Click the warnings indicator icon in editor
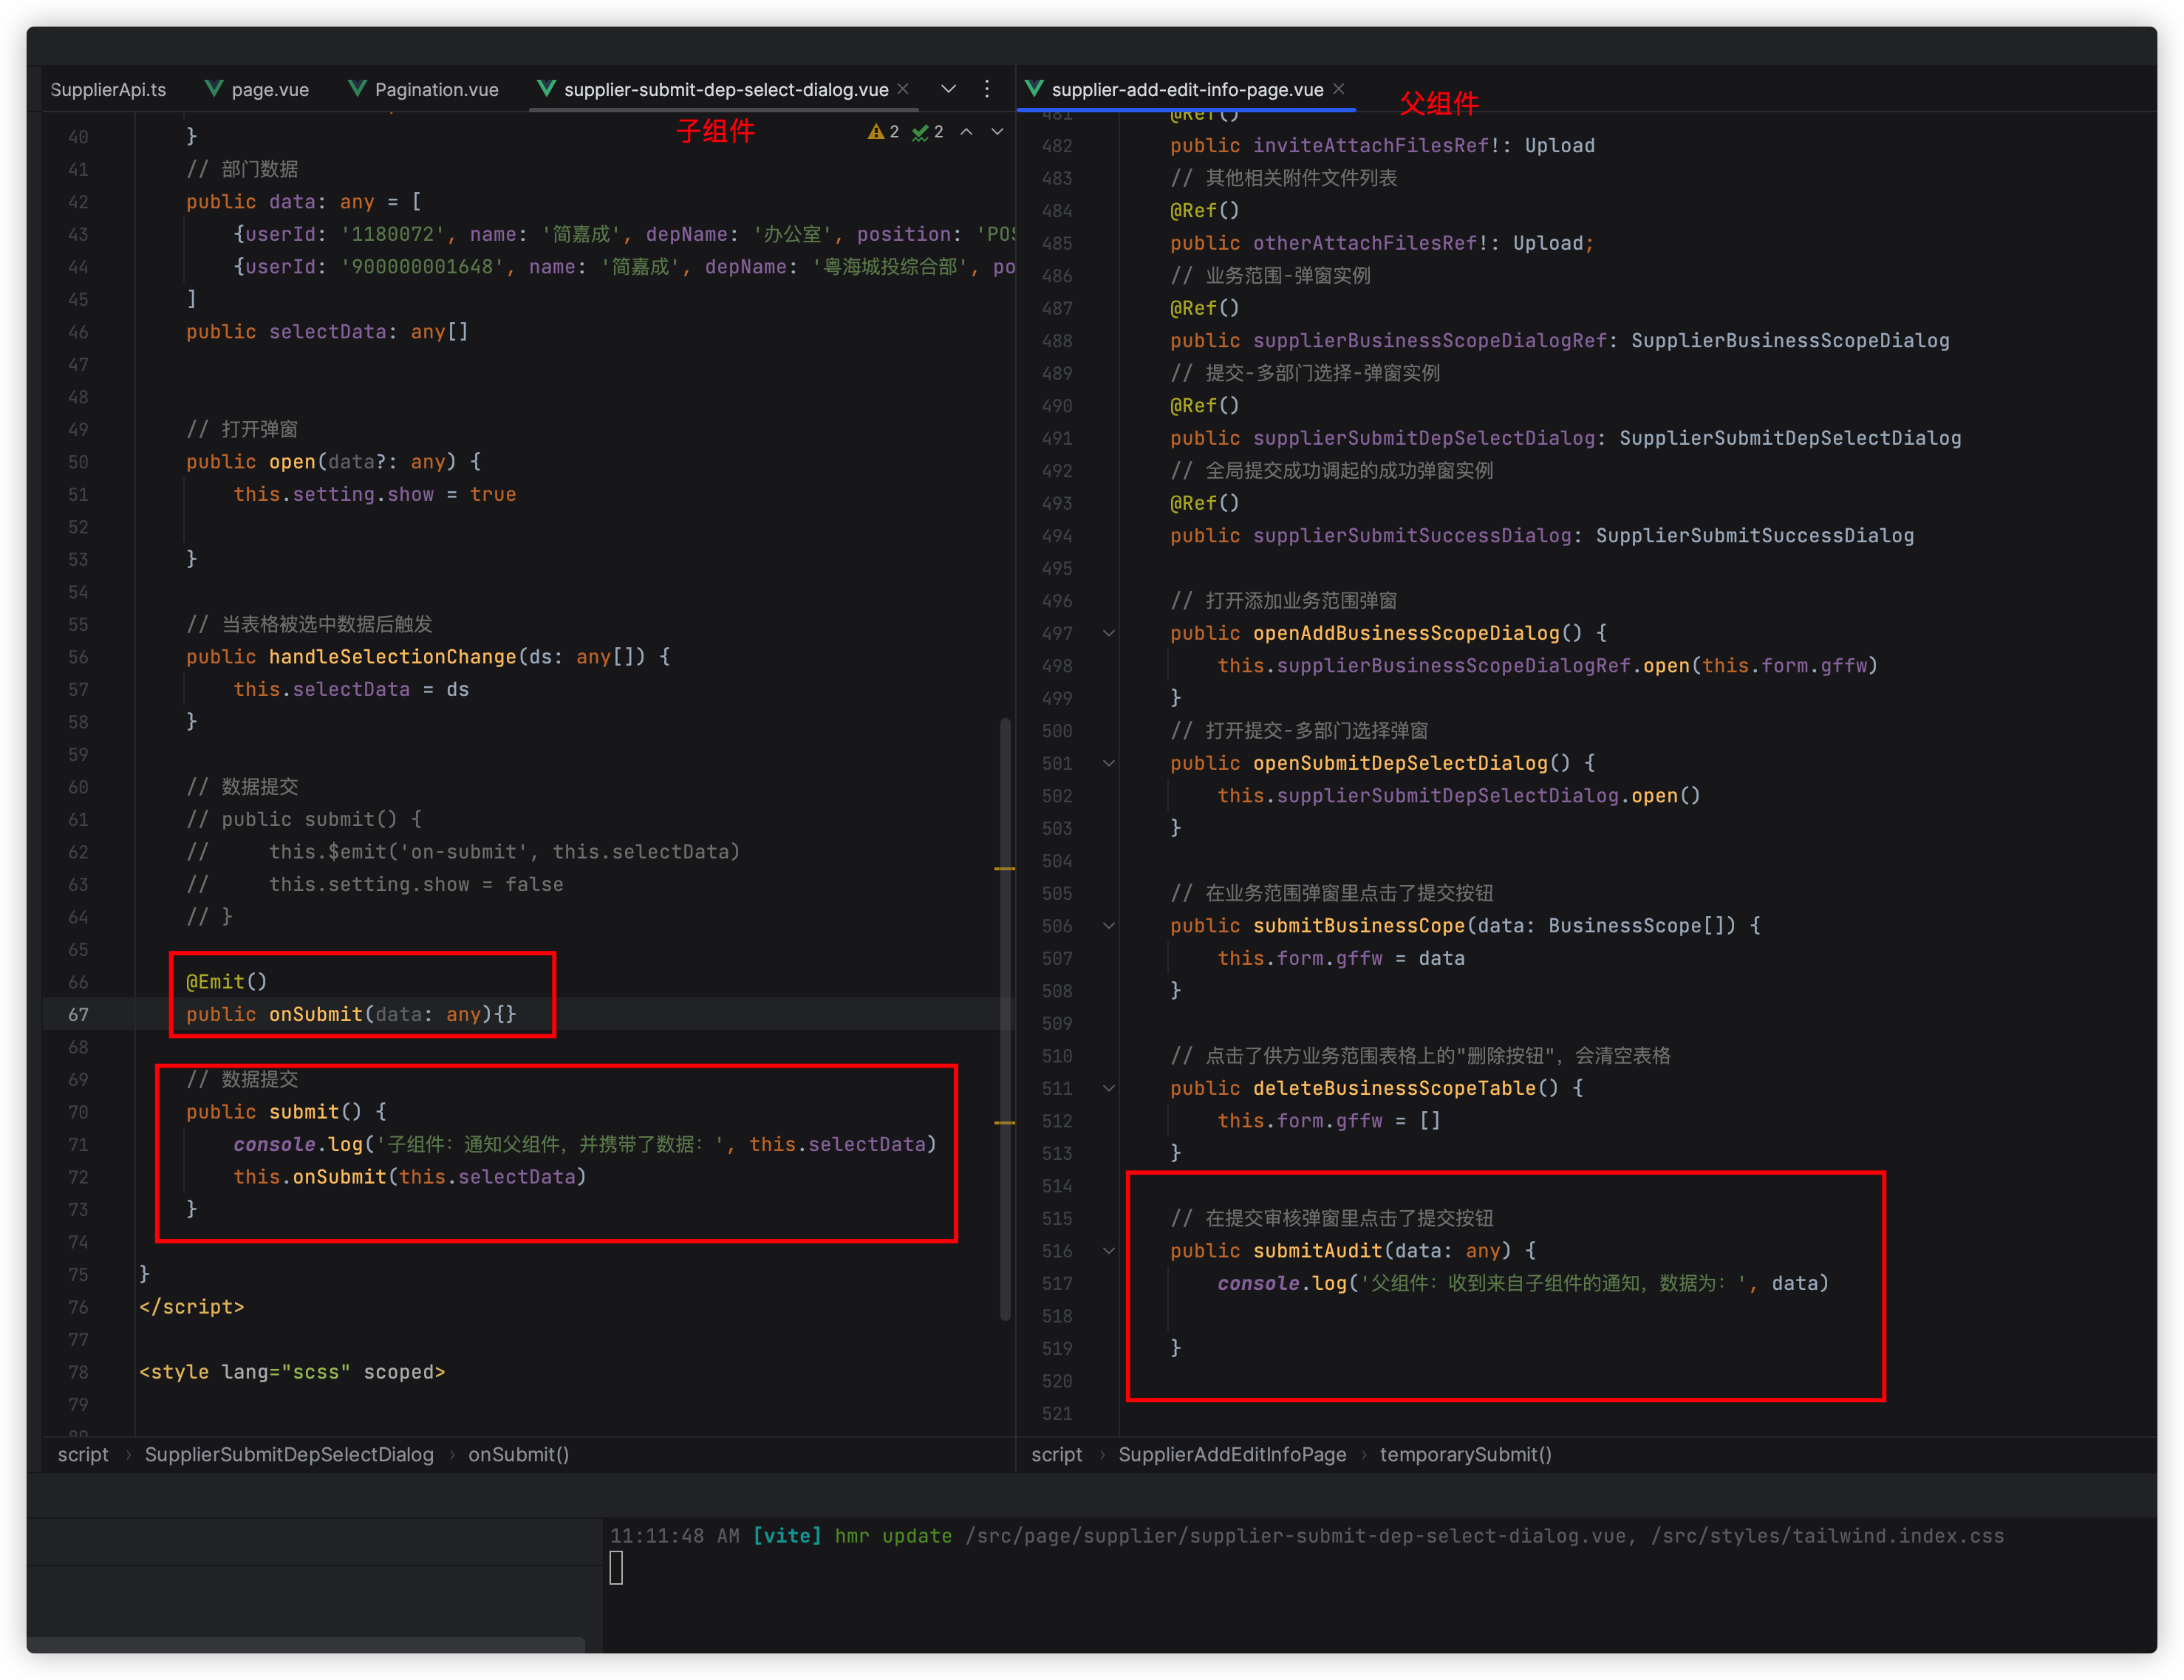Viewport: 2184px width, 1680px height. coord(876,132)
